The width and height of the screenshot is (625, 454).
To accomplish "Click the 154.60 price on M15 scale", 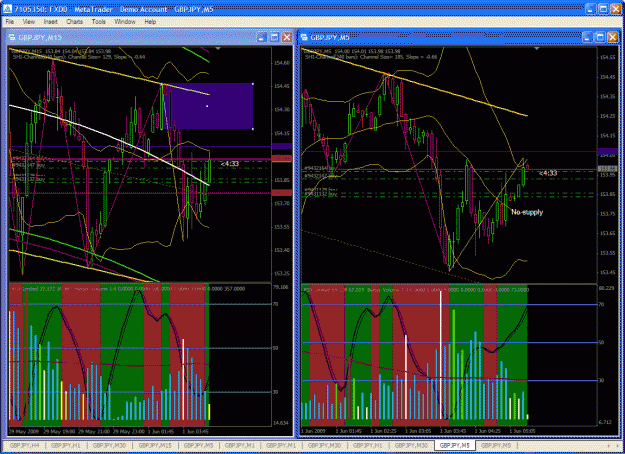I will tap(282, 63).
